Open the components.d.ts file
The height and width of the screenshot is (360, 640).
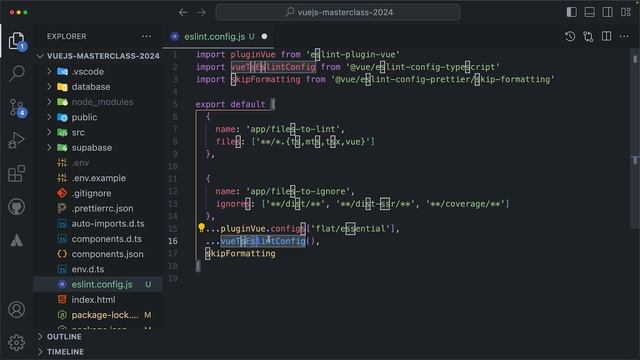98,239
